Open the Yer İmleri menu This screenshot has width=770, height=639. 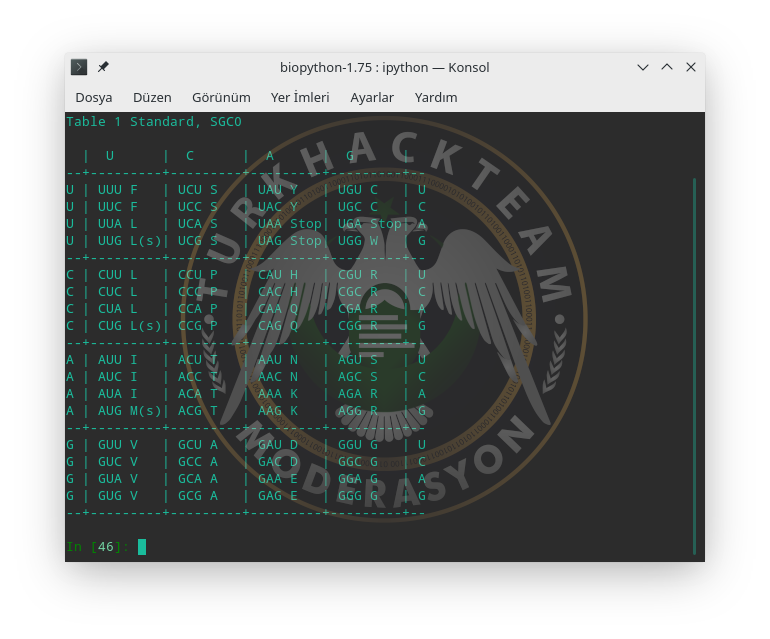pyautogui.click(x=300, y=97)
